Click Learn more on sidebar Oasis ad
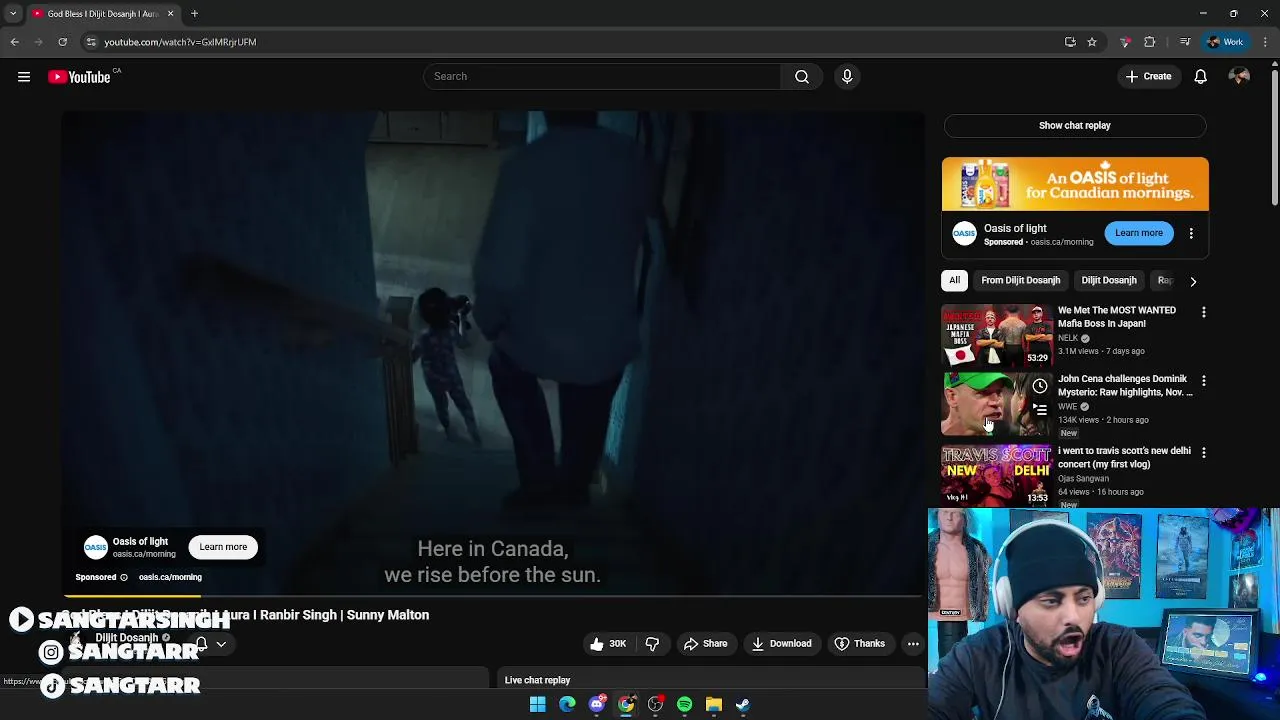 click(x=1139, y=233)
